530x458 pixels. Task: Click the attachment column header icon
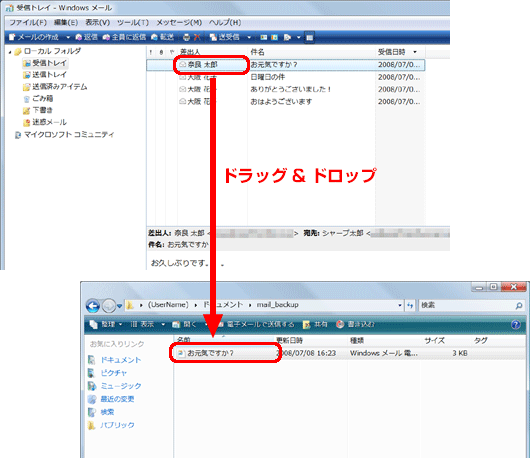click(161, 52)
